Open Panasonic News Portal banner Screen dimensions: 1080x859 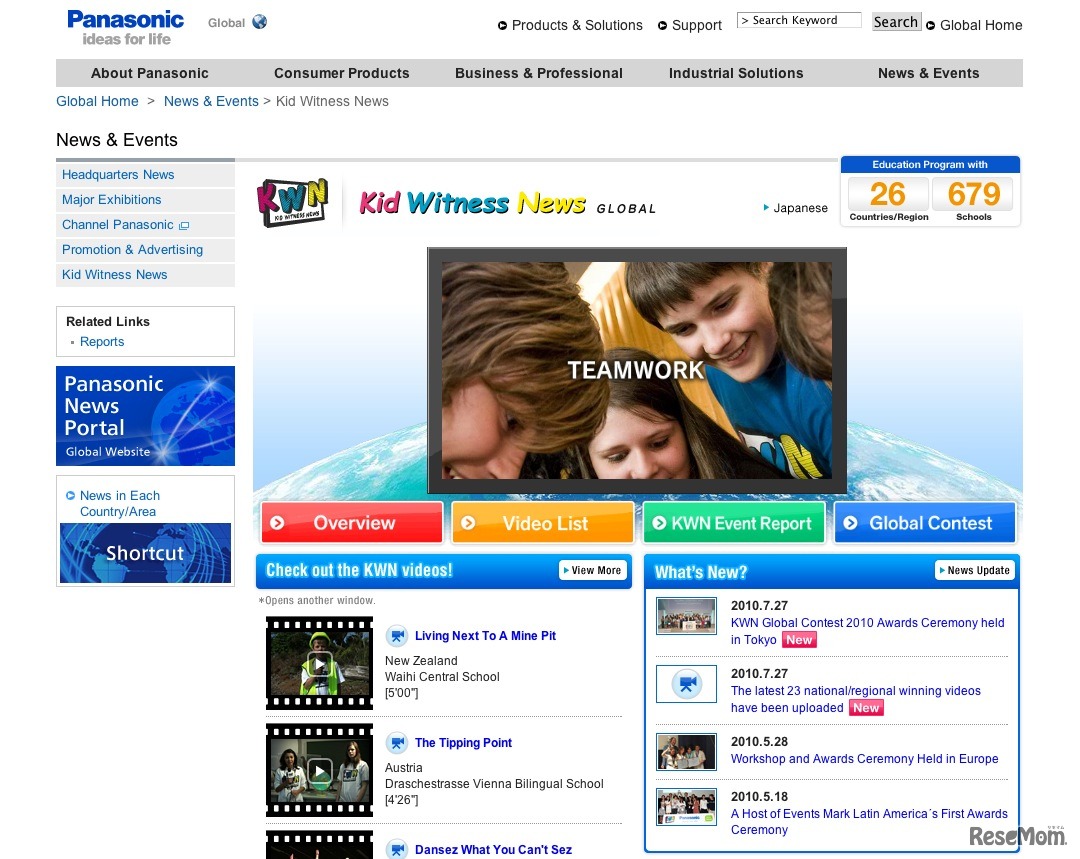(145, 416)
